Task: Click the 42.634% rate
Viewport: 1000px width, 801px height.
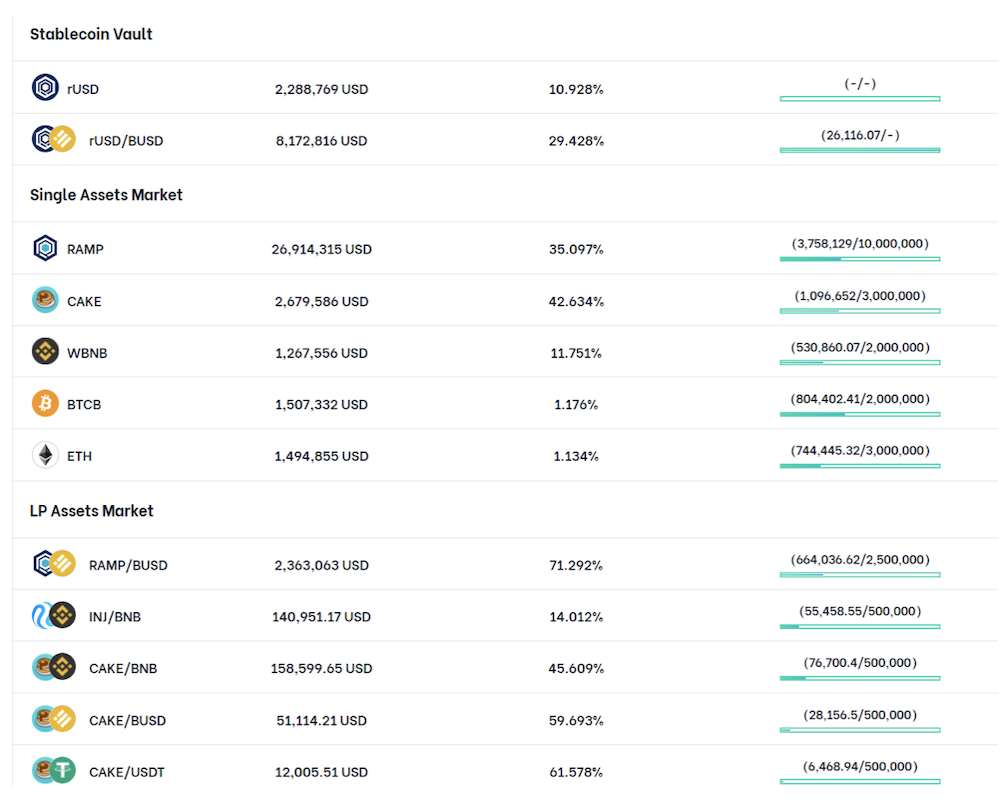Action: coord(576,302)
